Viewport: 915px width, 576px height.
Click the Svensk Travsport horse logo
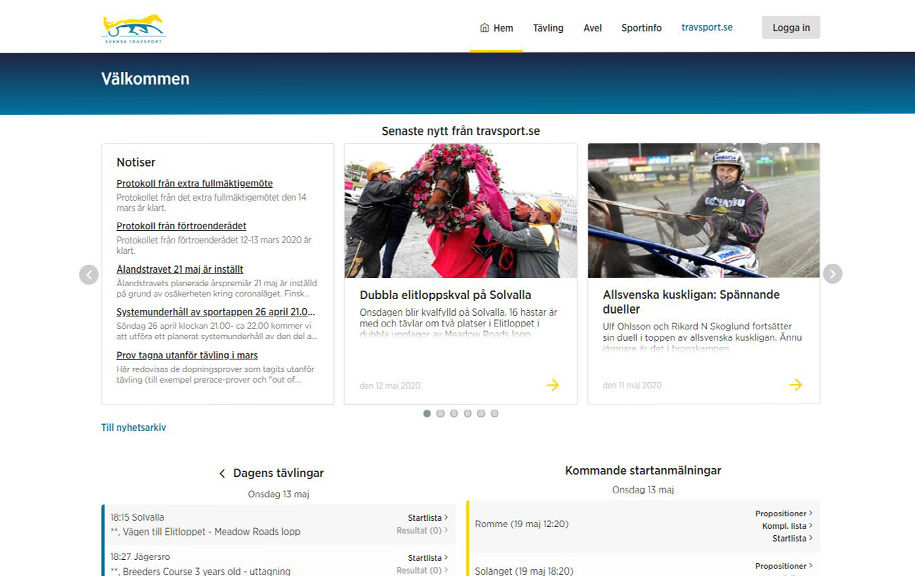[134, 28]
